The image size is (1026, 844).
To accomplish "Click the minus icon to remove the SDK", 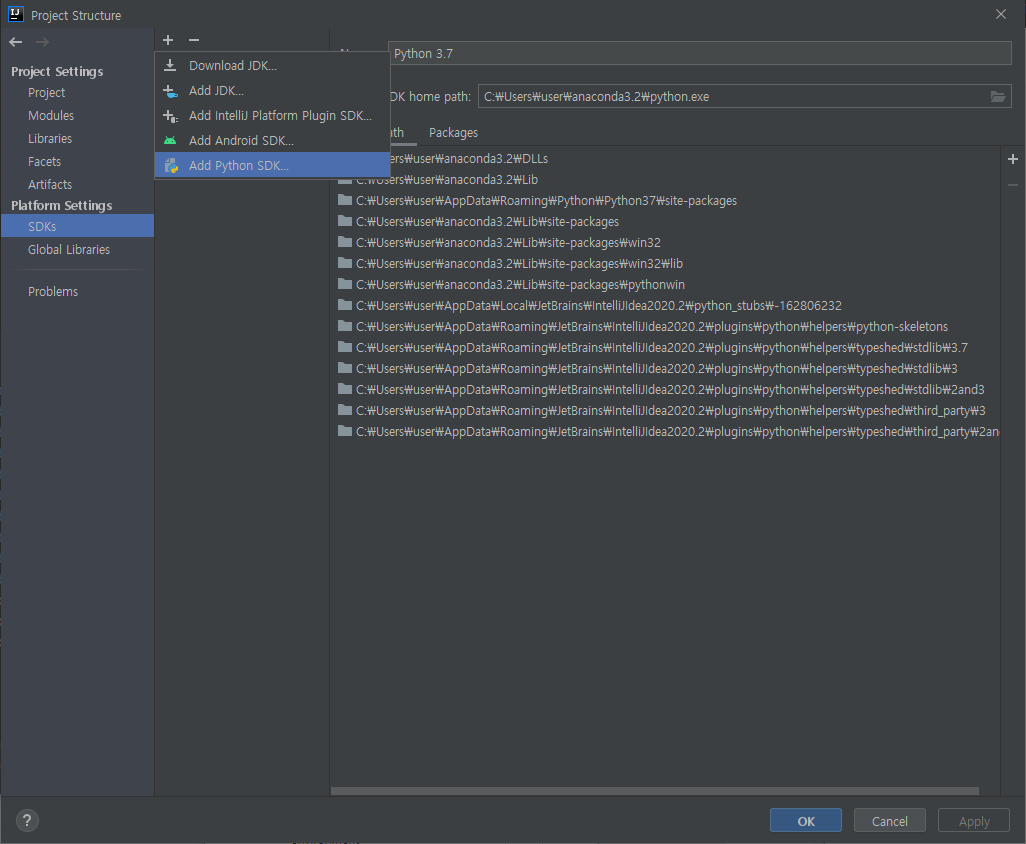I will (193, 39).
